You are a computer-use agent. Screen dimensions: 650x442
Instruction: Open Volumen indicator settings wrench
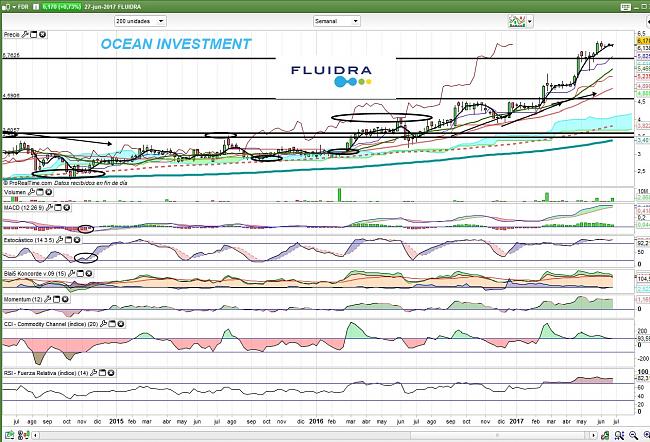pyautogui.click(x=31, y=192)
